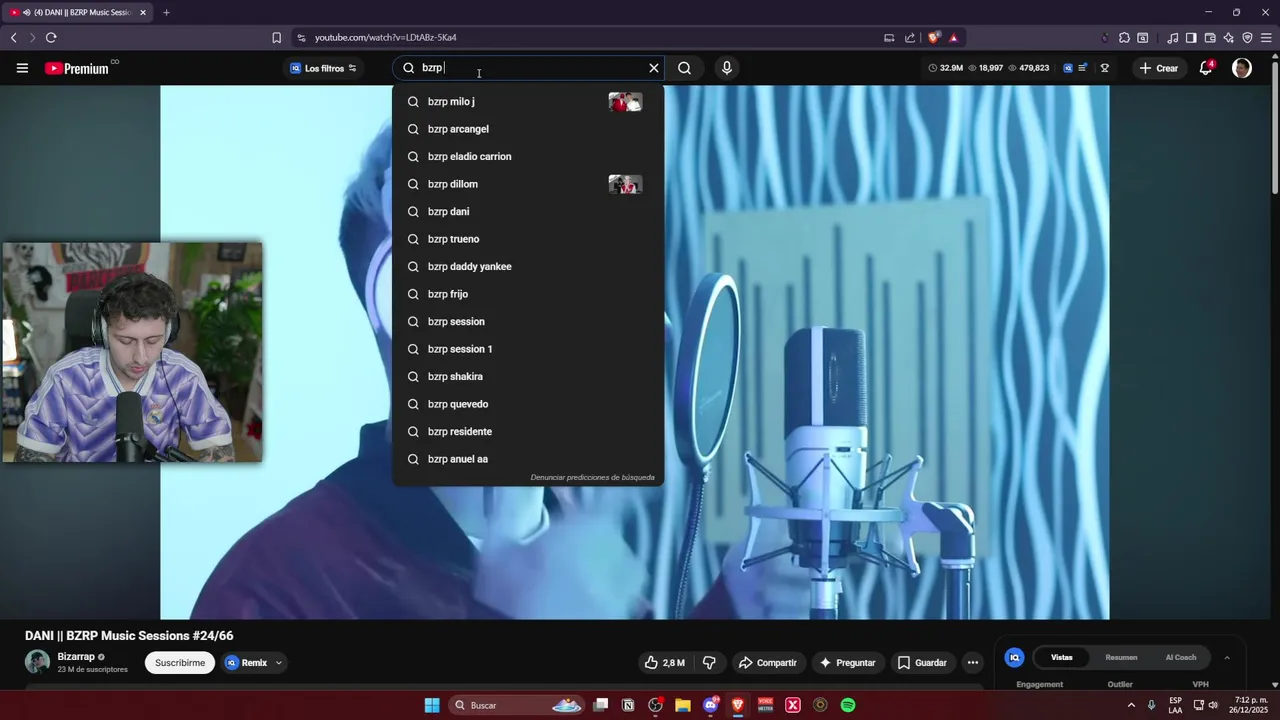
Task: Click the Preguntar button
Action: pos(847,663)
